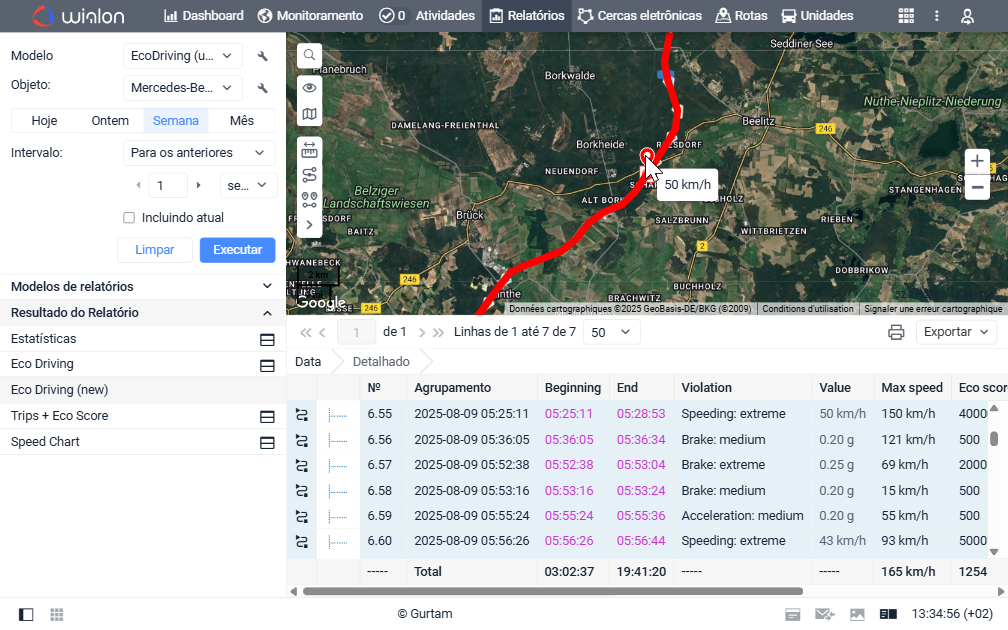This screenshot has width=1008, height=630.
Task: Open the apps grid icon in top bar
Action: [x=906, y=16]
